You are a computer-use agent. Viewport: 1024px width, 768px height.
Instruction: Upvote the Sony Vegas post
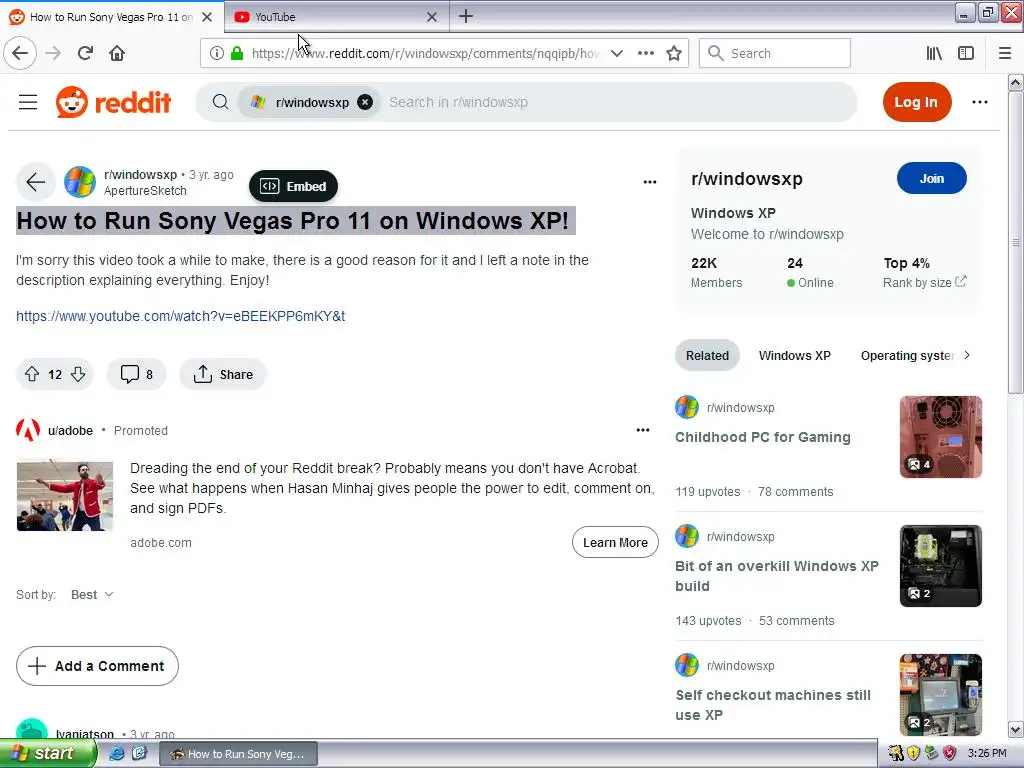(x=32, y=374)
